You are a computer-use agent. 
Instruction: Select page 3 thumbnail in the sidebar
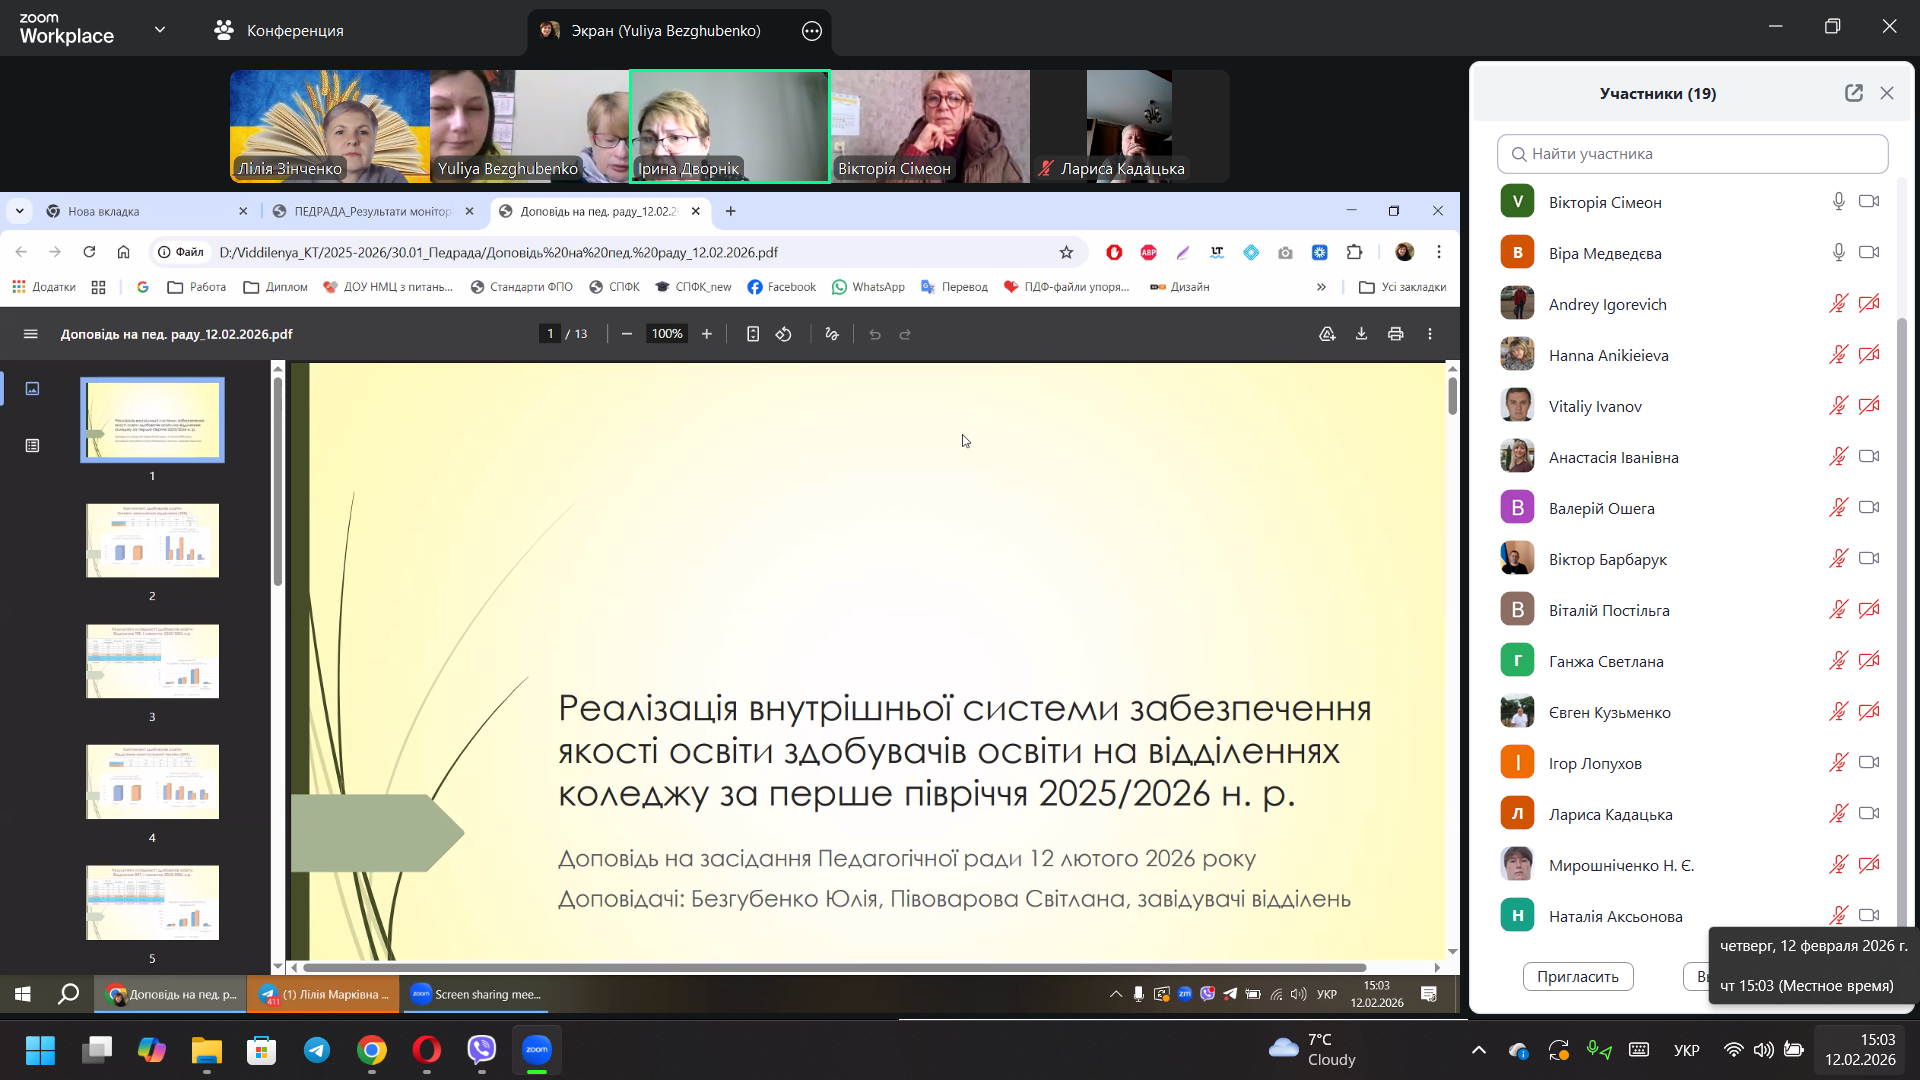click(152, 661)
